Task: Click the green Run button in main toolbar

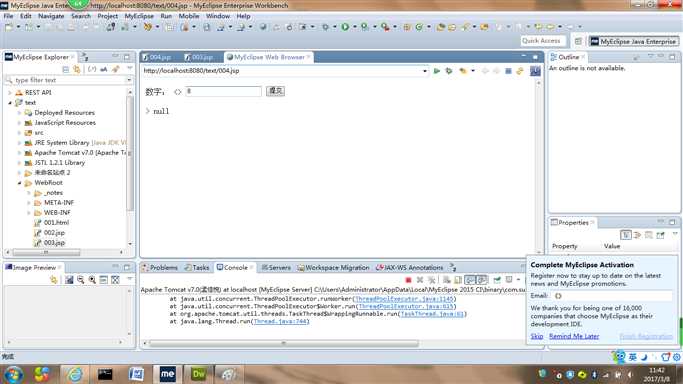Action: tap(345, 27)
